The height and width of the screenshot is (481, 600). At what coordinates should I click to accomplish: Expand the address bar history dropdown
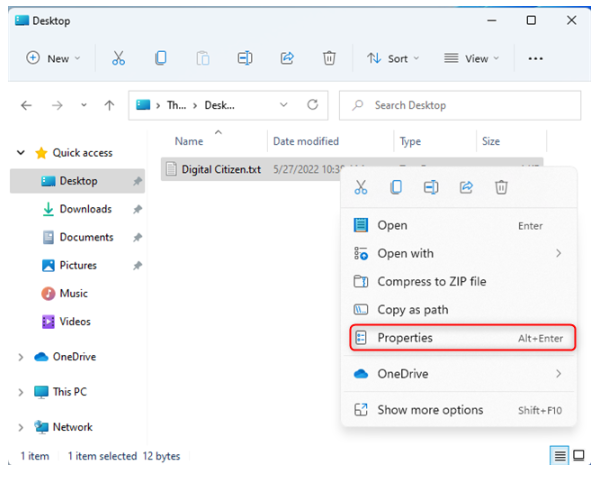[284, 105]
